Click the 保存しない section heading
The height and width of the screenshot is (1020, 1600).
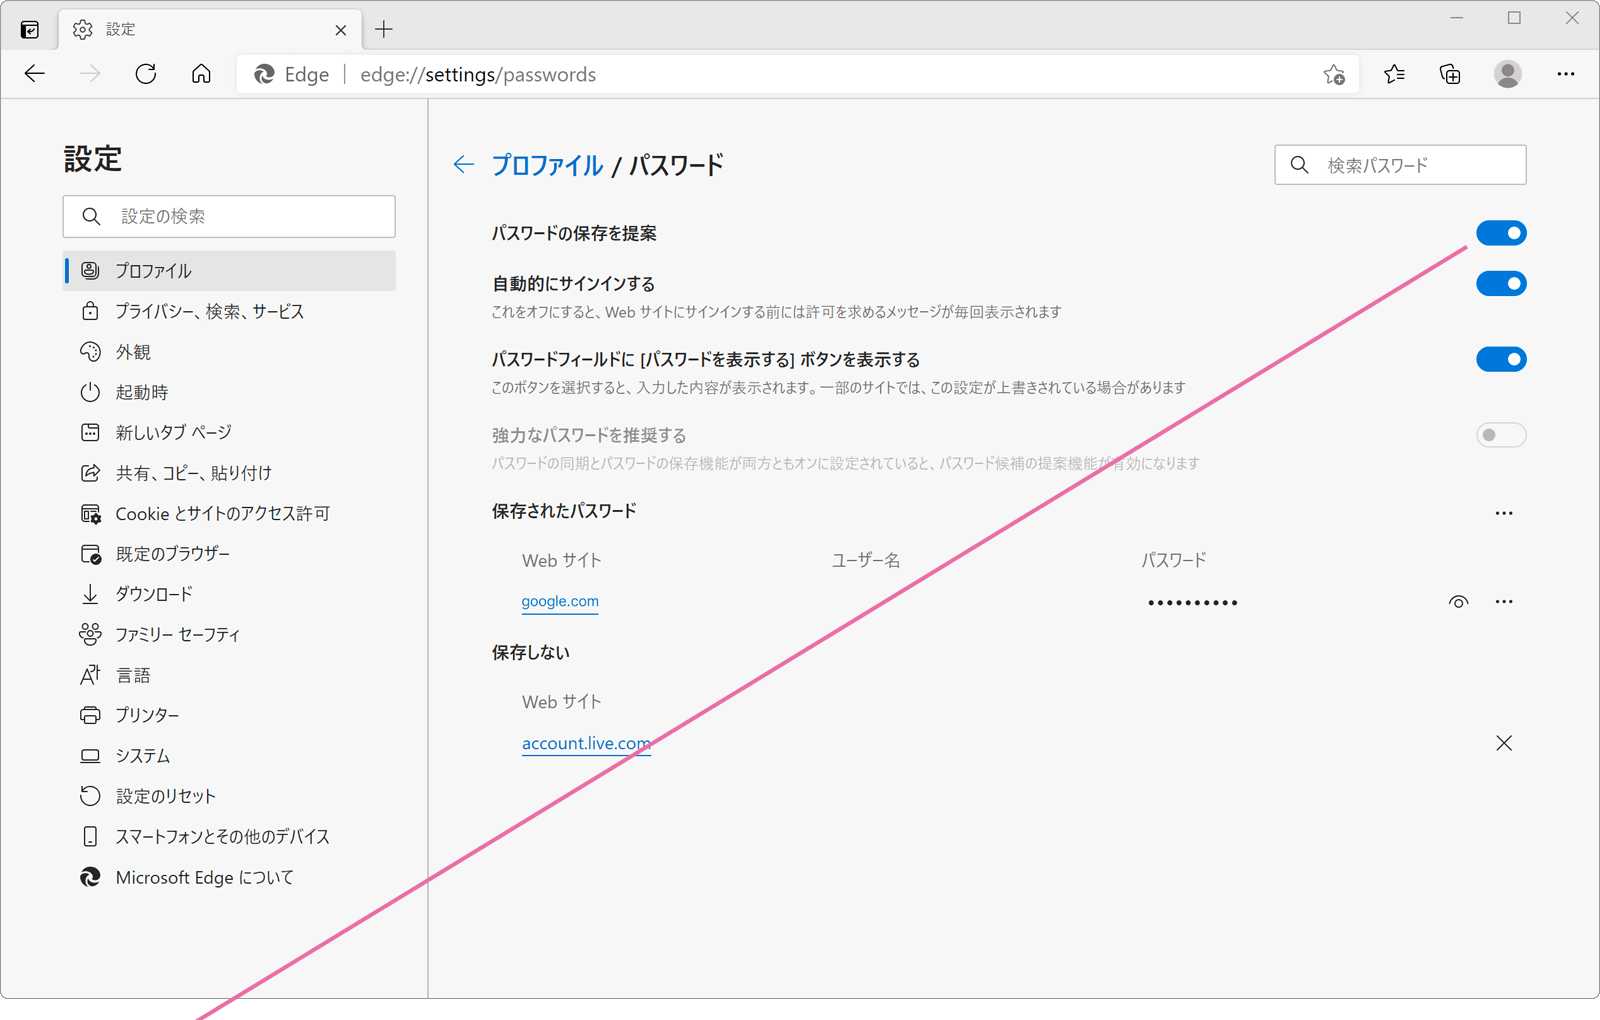[x=531, y=652]
